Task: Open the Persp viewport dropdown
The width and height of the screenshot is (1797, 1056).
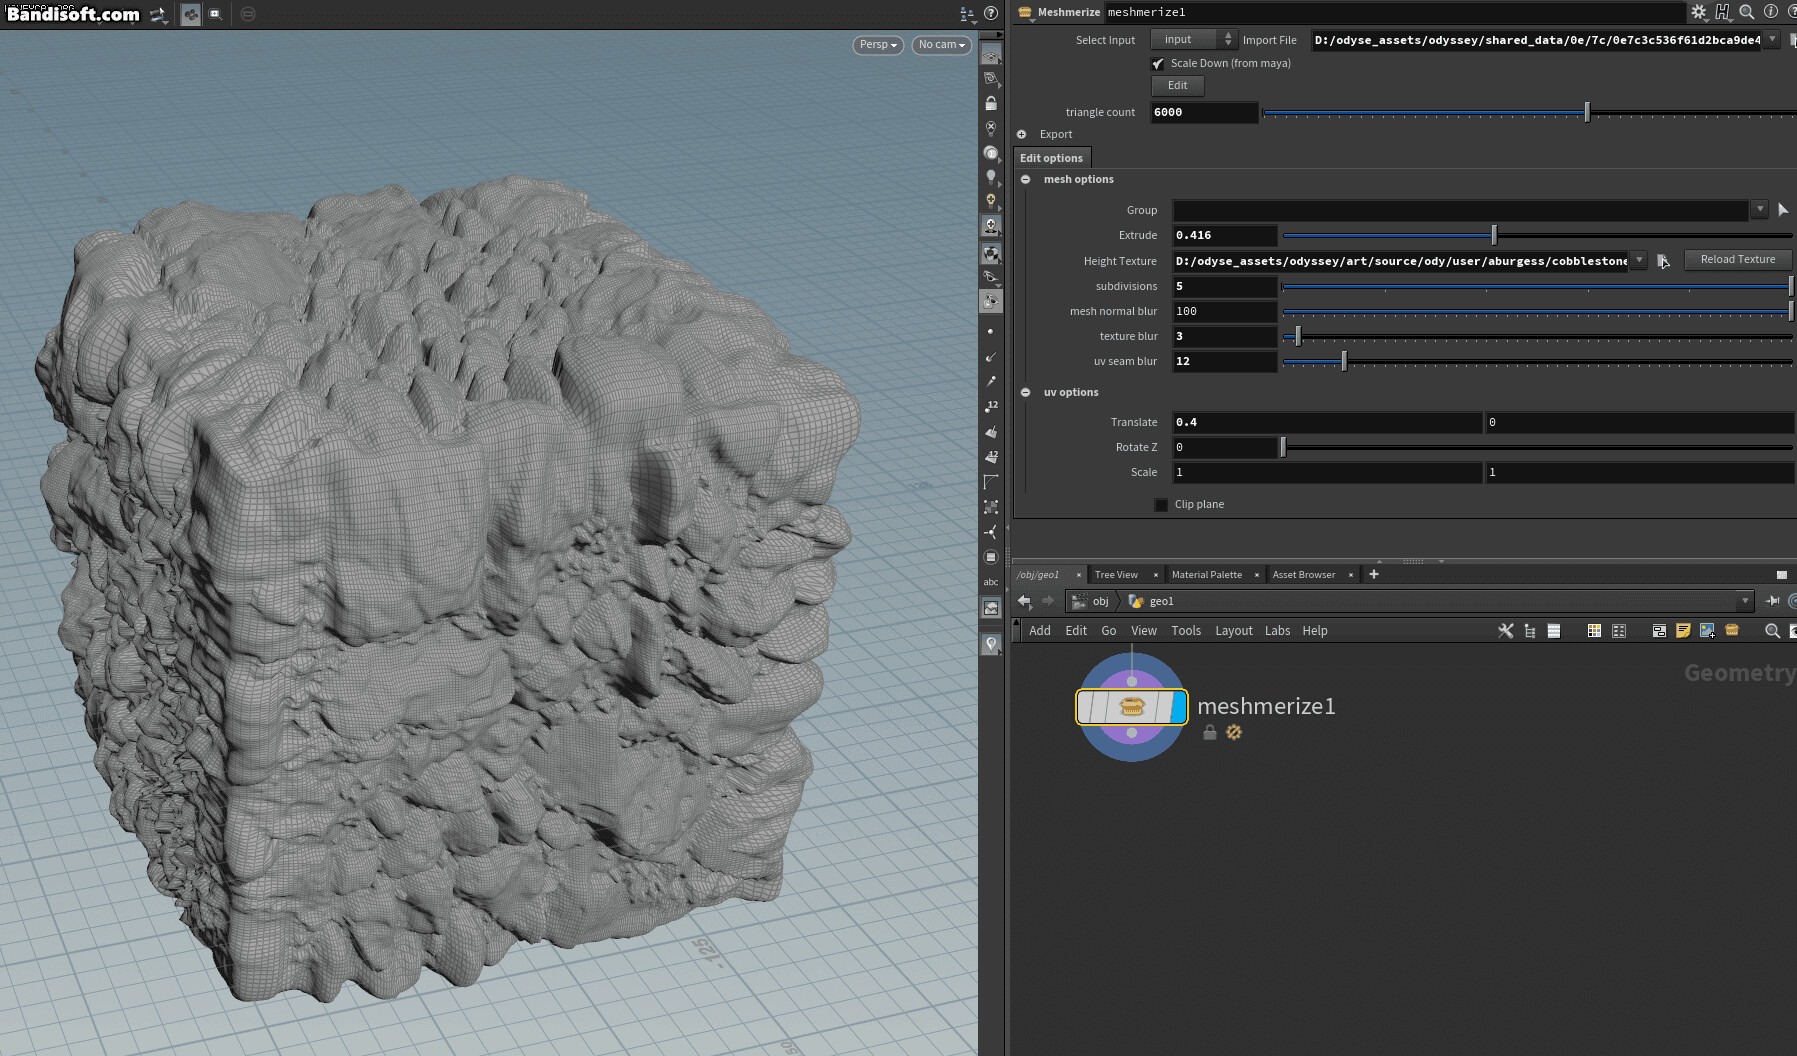Action: [x=877, y=44]
